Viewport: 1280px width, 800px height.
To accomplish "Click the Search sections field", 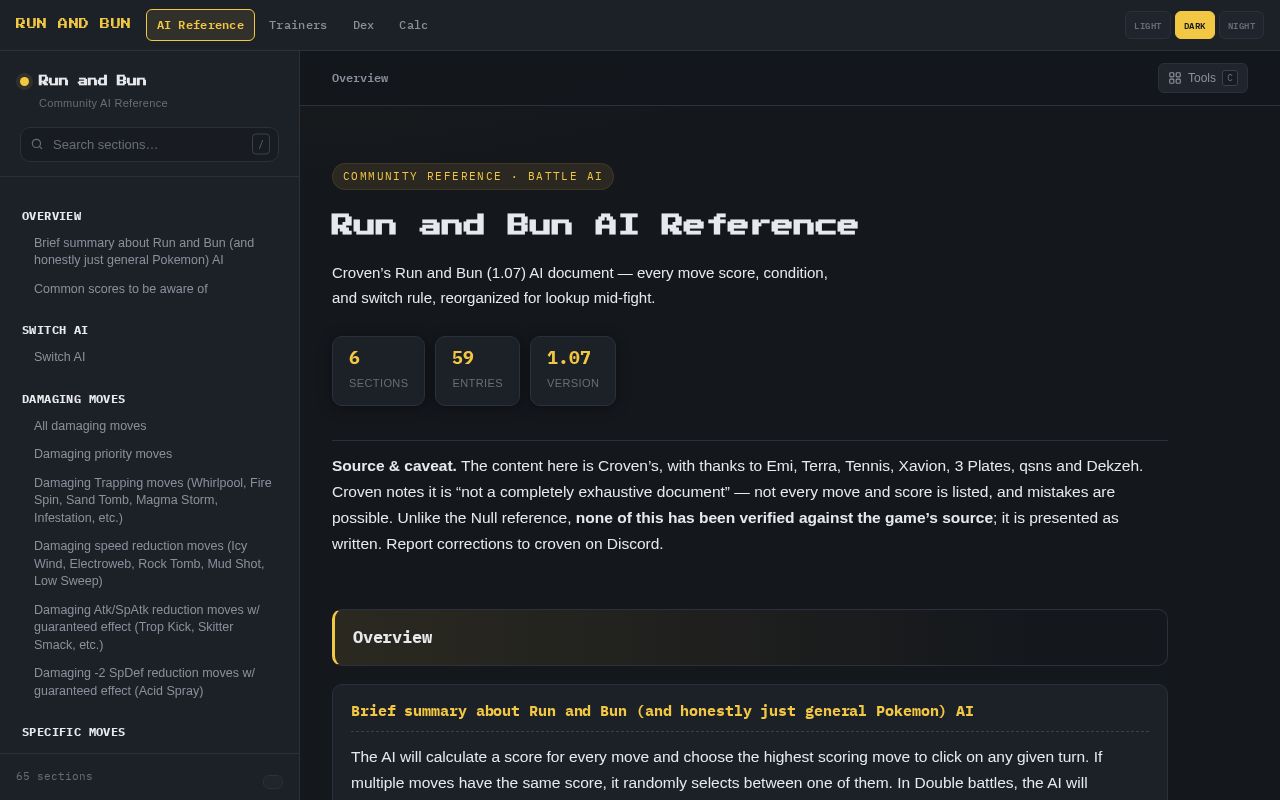I will tap(149, 144).
